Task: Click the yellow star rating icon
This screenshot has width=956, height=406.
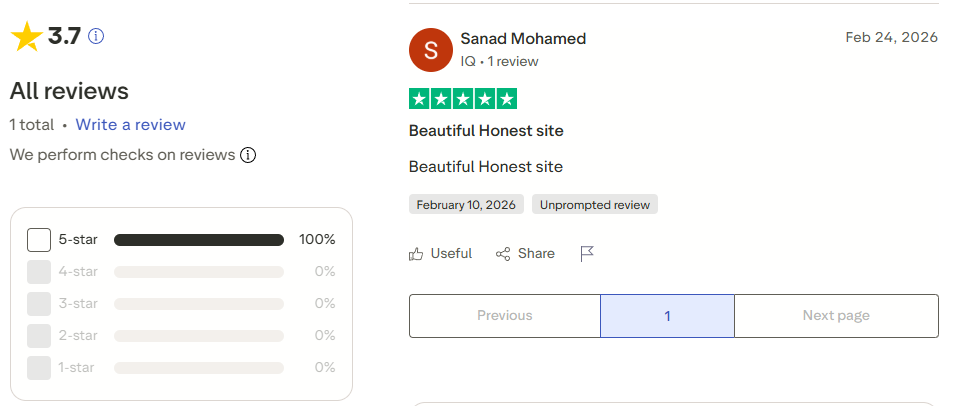Action: point(26,37)
